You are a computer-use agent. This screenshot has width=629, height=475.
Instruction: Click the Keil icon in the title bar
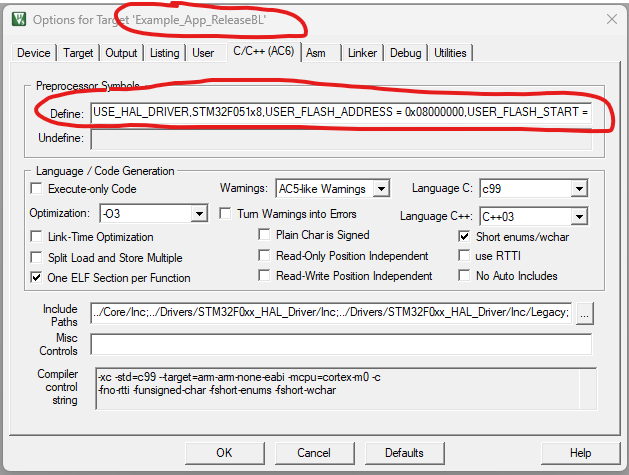16,19
